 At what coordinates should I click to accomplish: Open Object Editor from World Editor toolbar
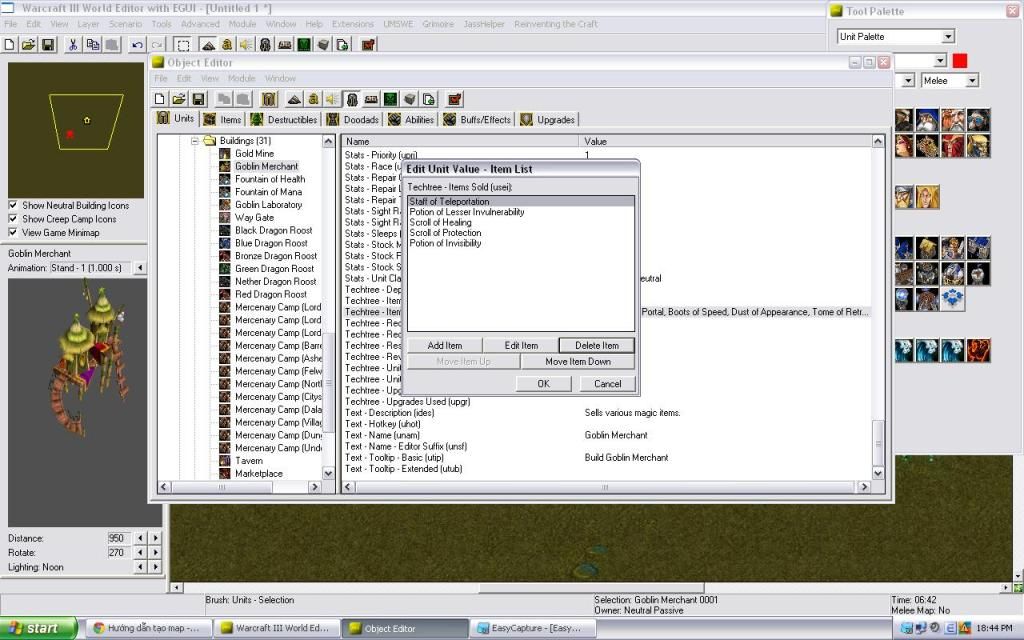pos(265,44)
